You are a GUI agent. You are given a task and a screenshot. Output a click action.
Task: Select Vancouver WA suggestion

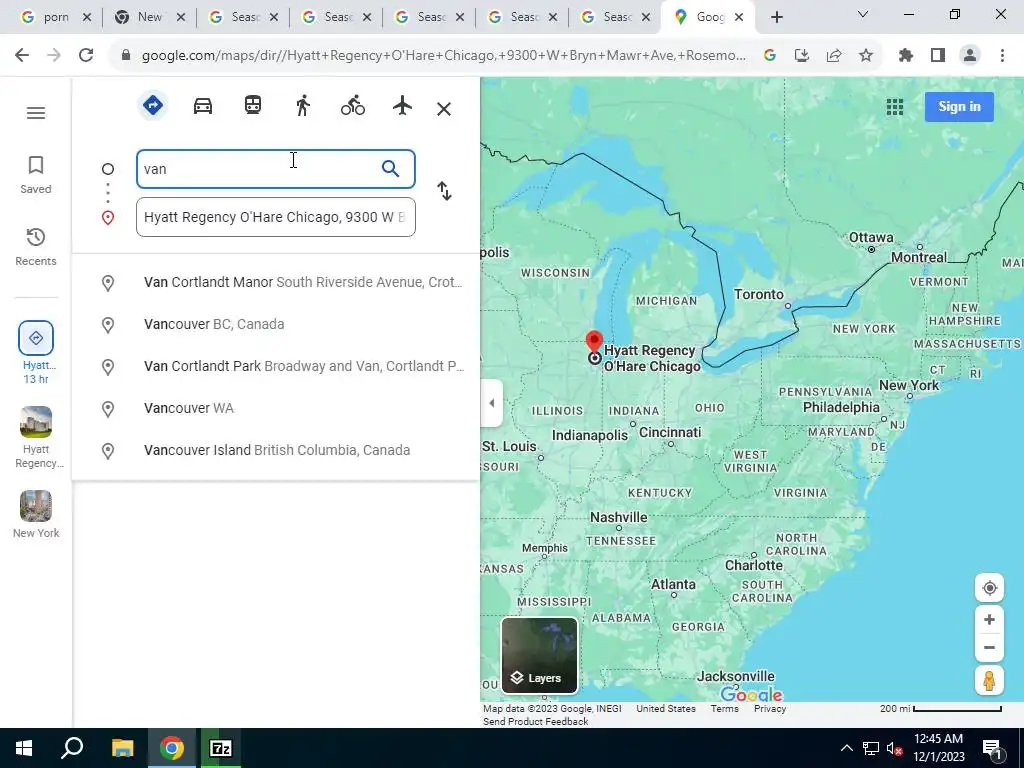tap(276, 408)
